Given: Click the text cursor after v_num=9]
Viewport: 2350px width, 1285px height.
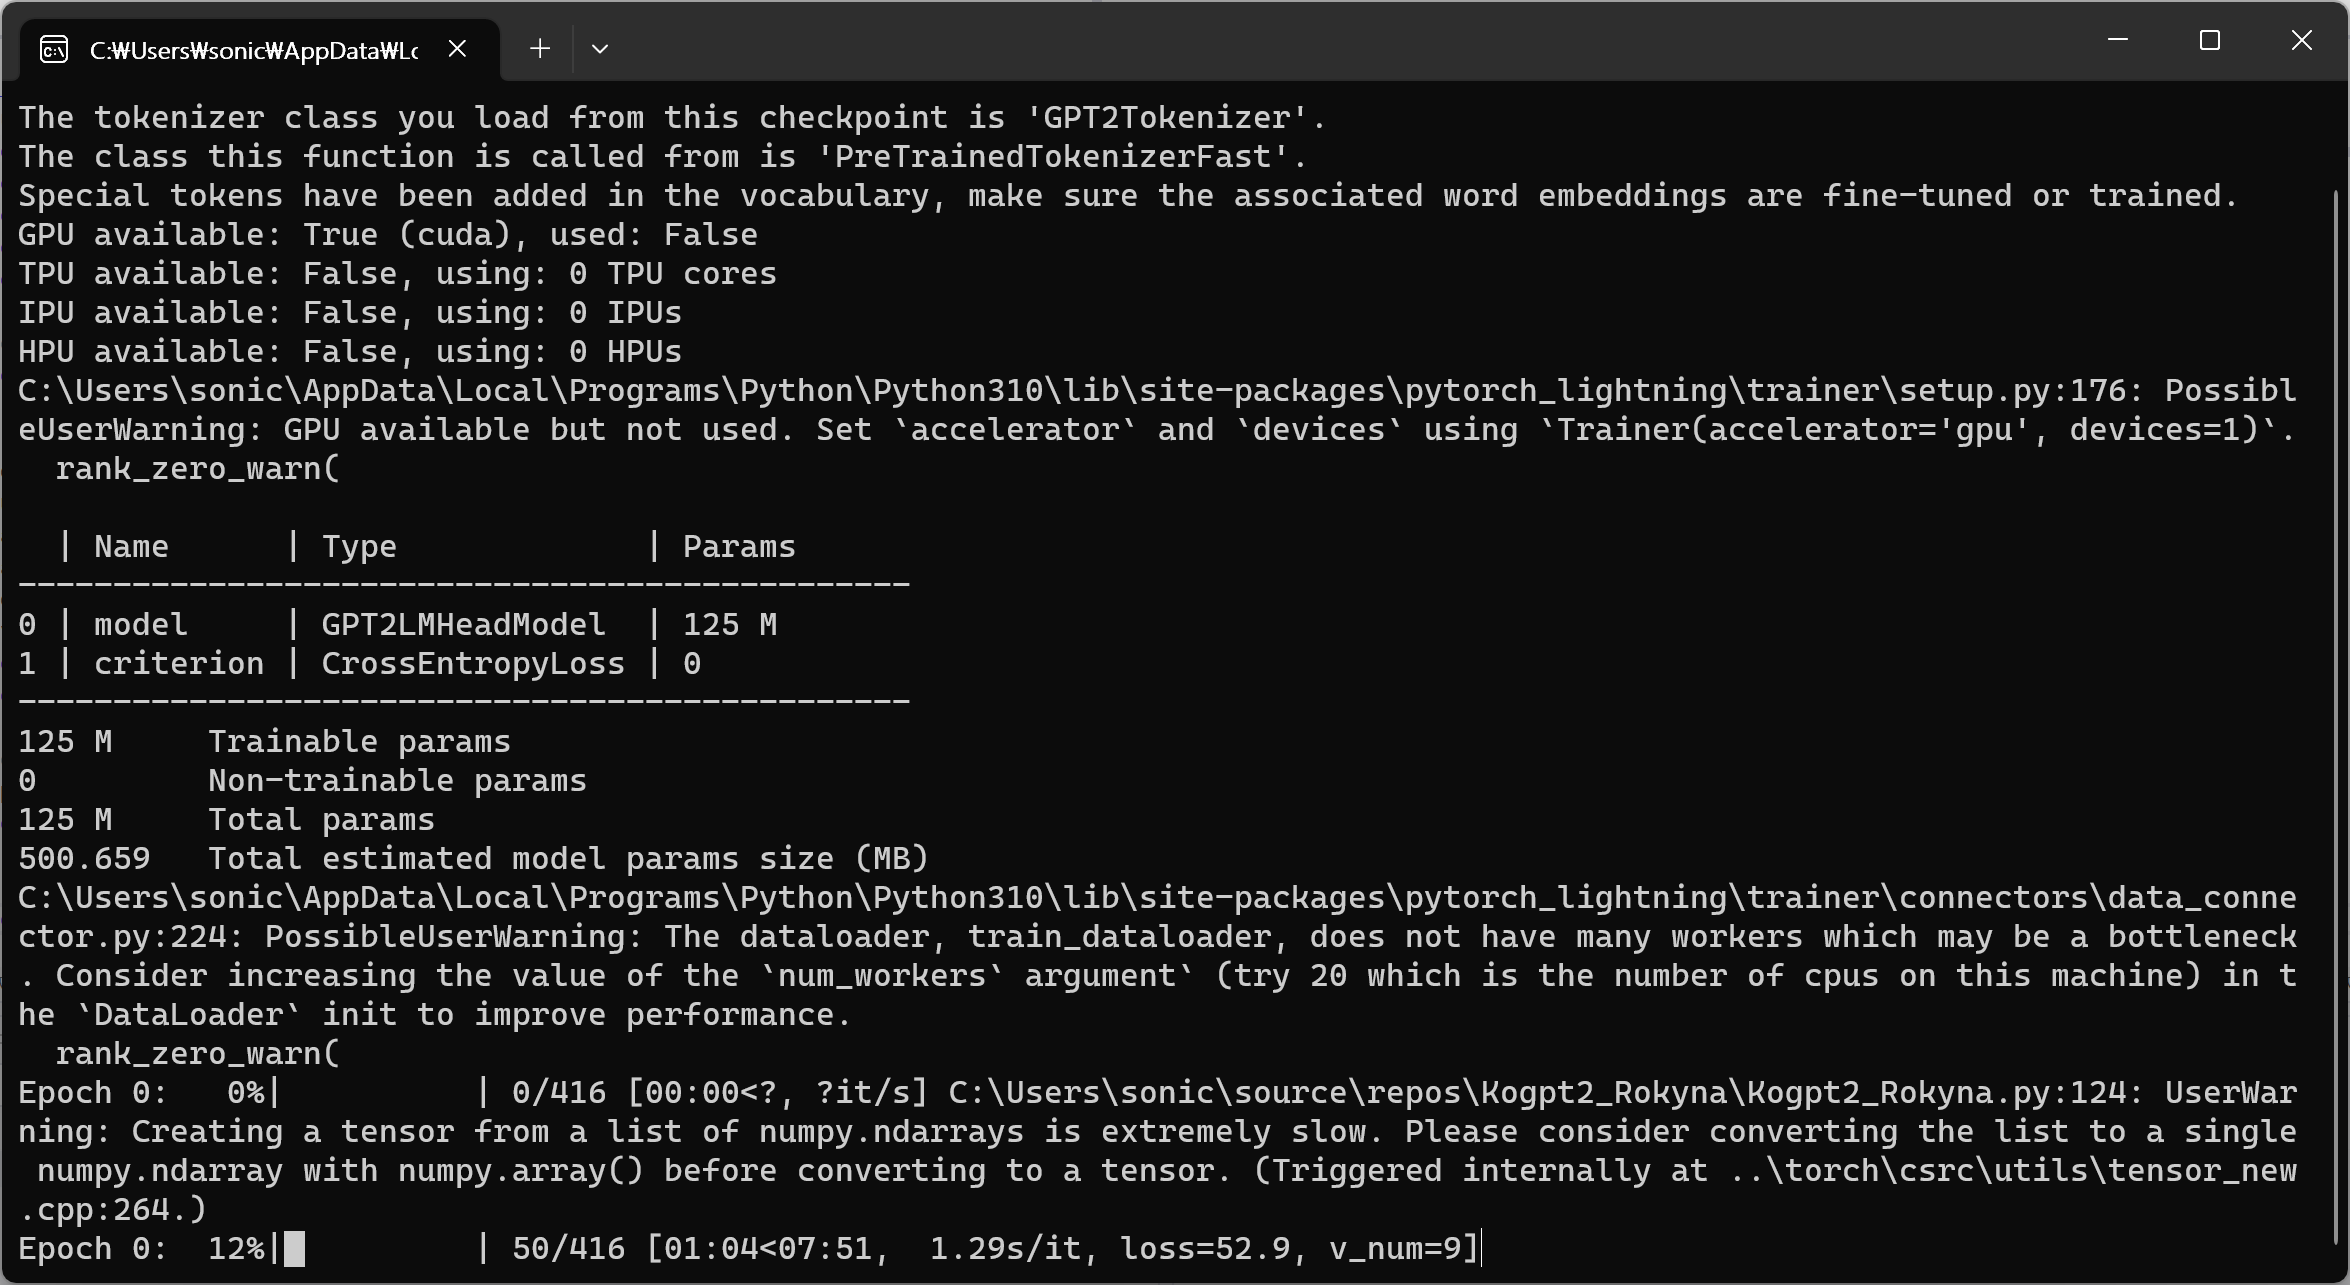Looking at the screenshot, I should pos(1481,1249).
